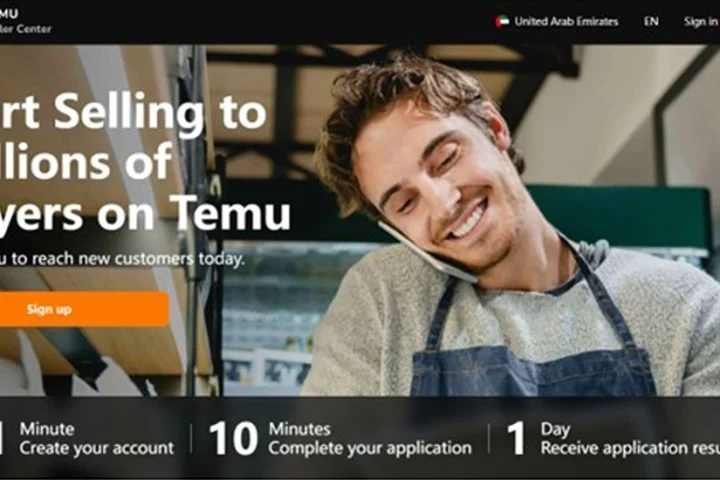Click the 'llions of' headline line
Viewport: 720px width, 480px height.
(x=85, y=161)
